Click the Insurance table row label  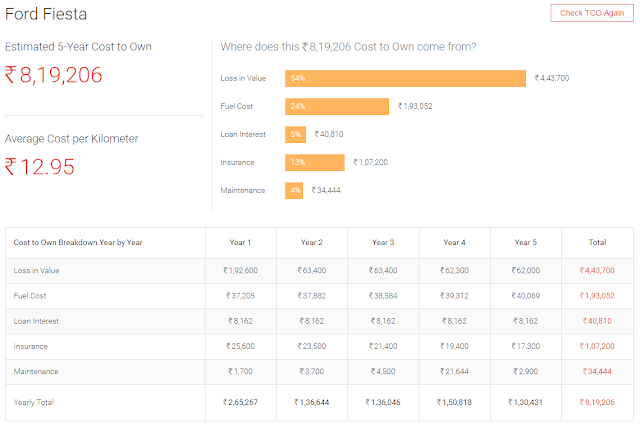(31, 346)
